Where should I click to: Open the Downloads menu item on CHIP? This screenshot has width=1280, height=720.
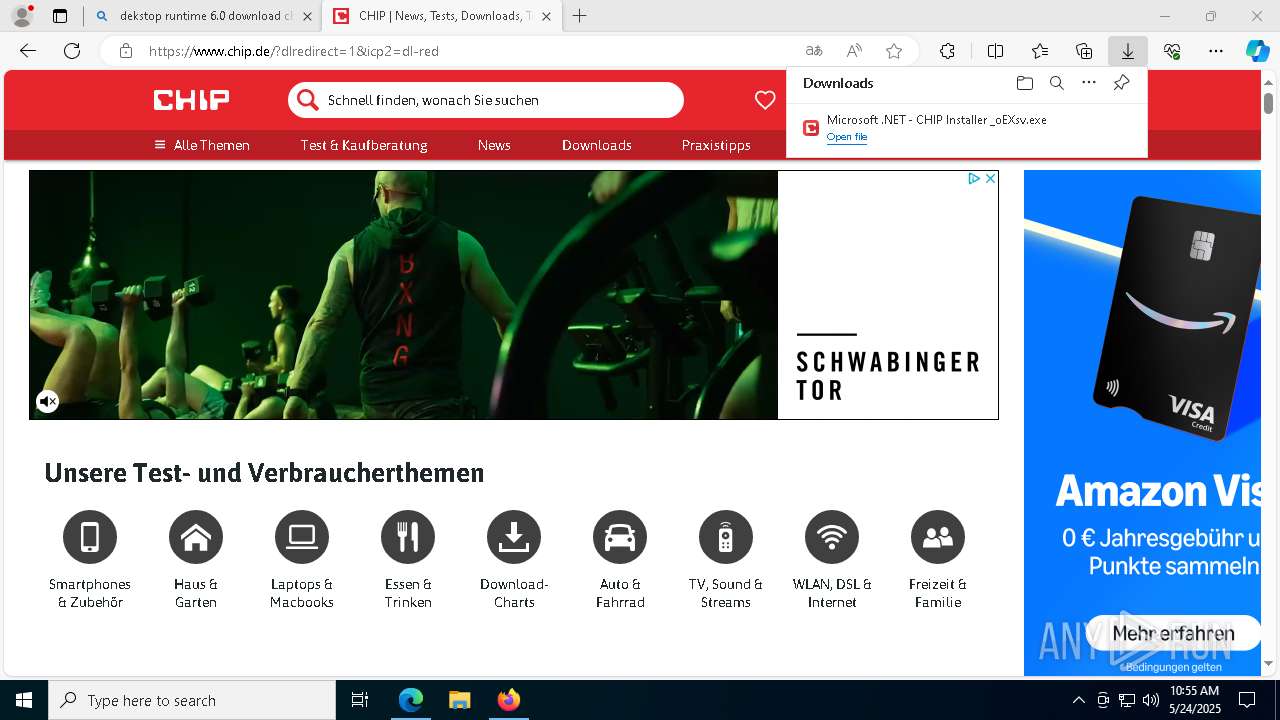597,145
